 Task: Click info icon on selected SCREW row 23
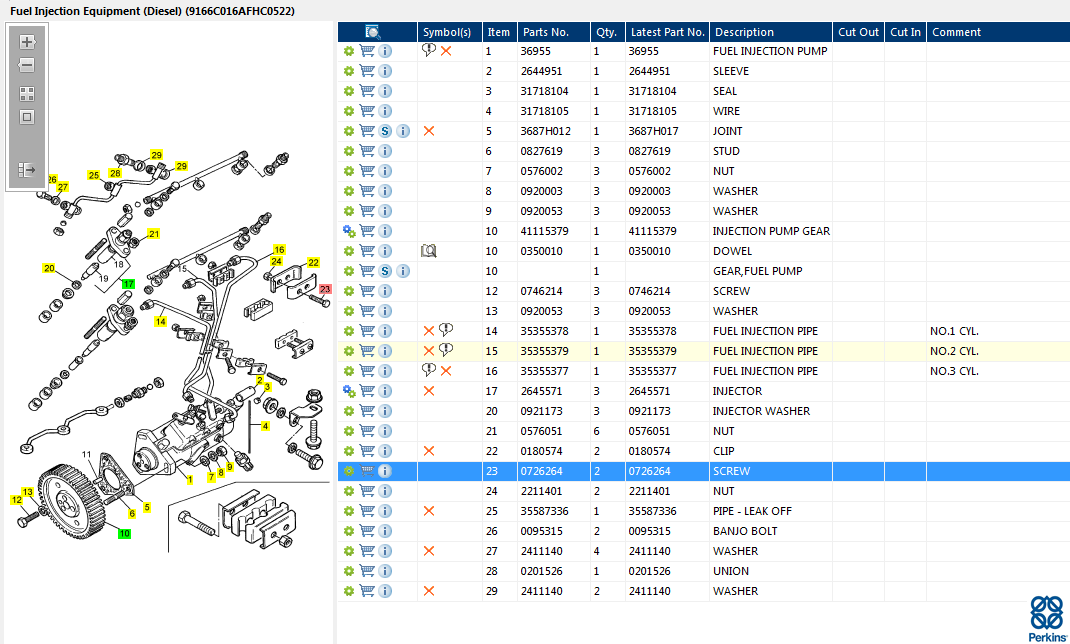coord(385,471)
